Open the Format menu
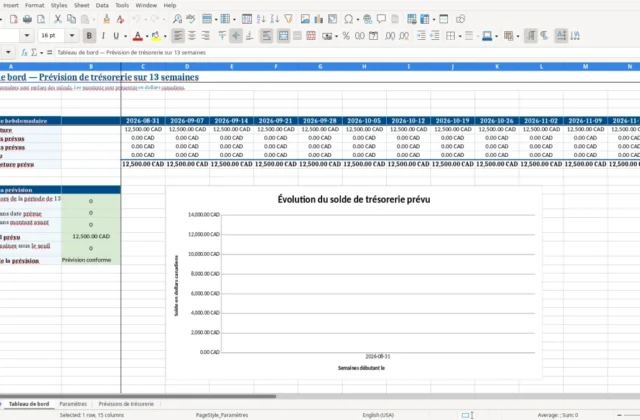The image size is (640, 420). pyautogui.click(x=34, y=5)
